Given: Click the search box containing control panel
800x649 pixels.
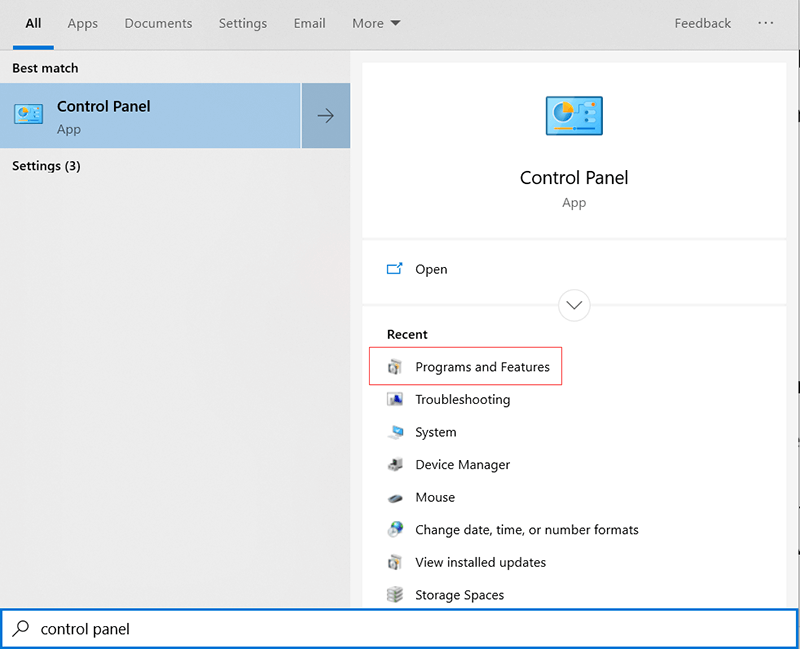Looking at the screenshot, I should tap(399, 629).
